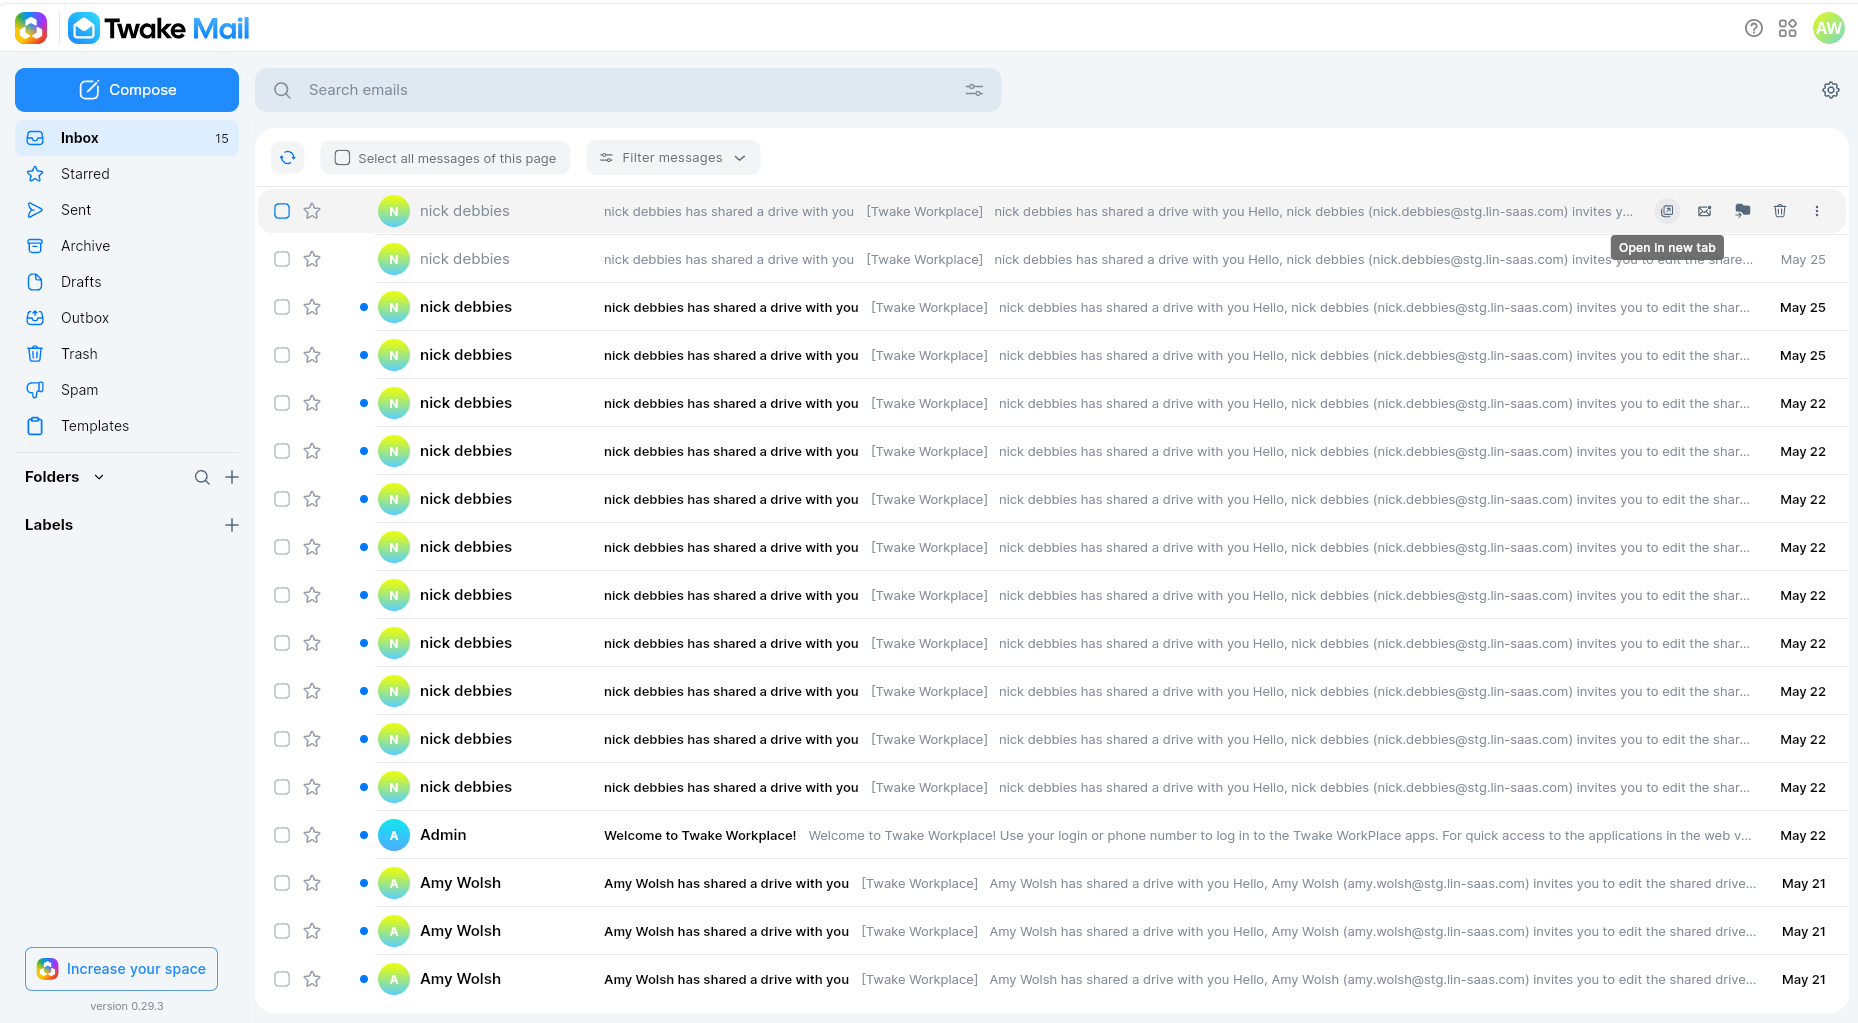Star the hovered first email
This screenshot has width=1858, height=1023.
click(x=312, y=211)
